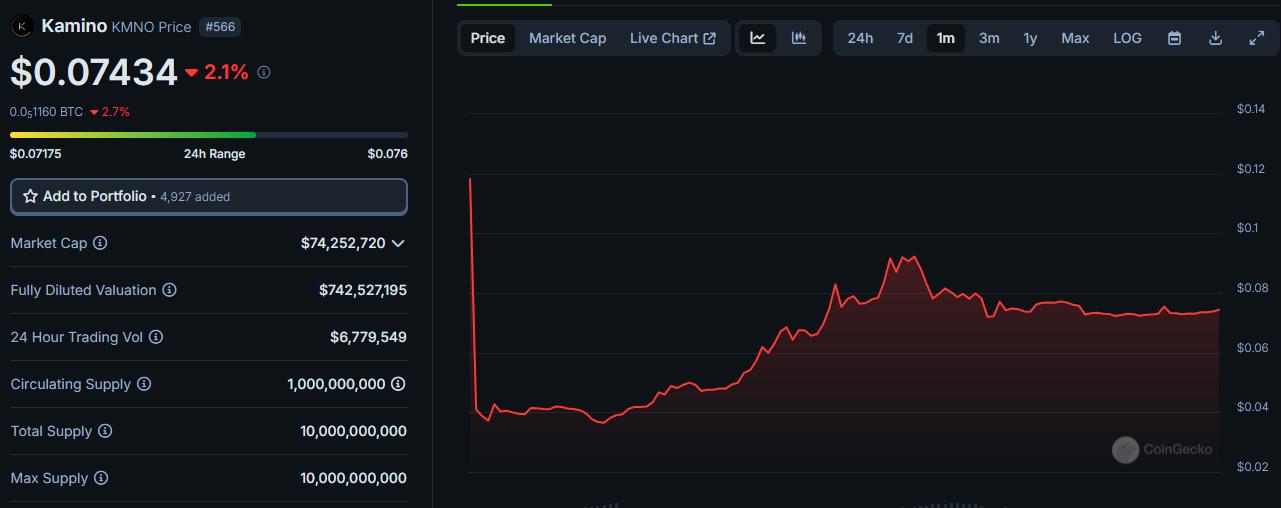Viewport: 1281px width, 508px height.
Task: Click the 2.7% BTC change text
Action: tap(116, 112)
